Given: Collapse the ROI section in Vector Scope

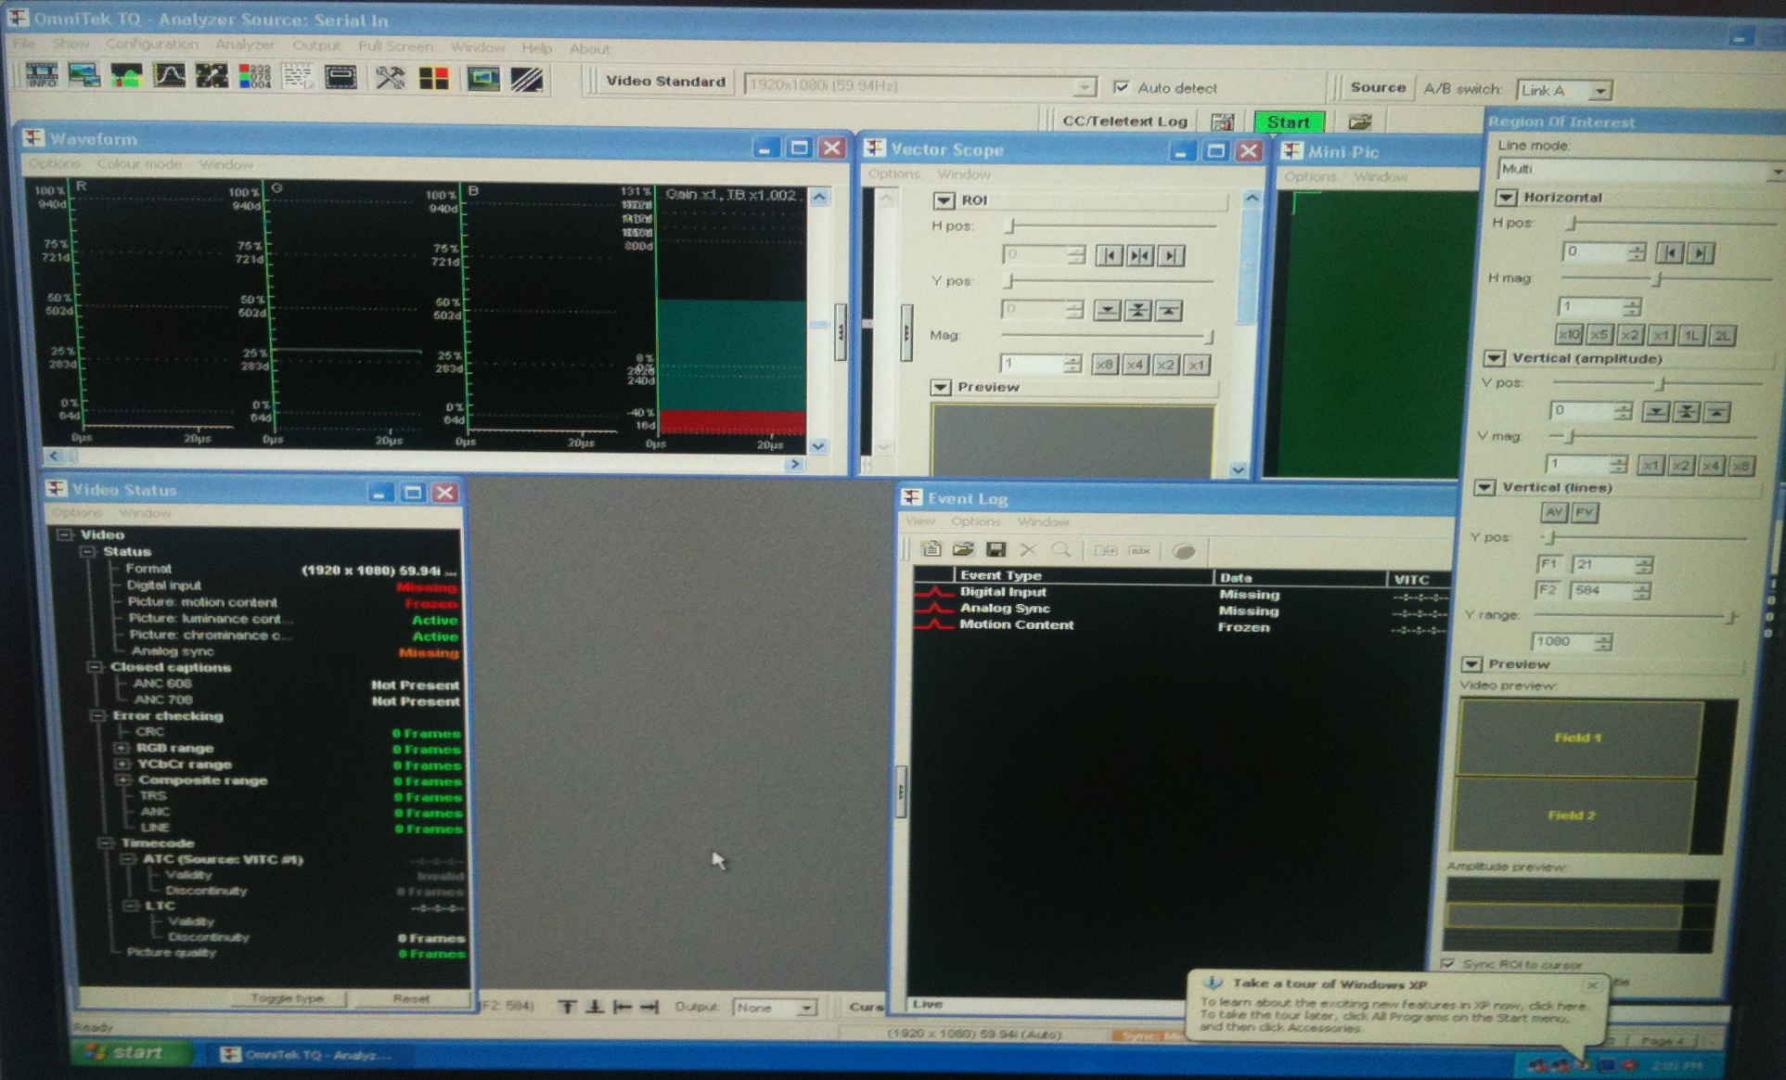Looking at the screenshot, I should coord(943,200).
